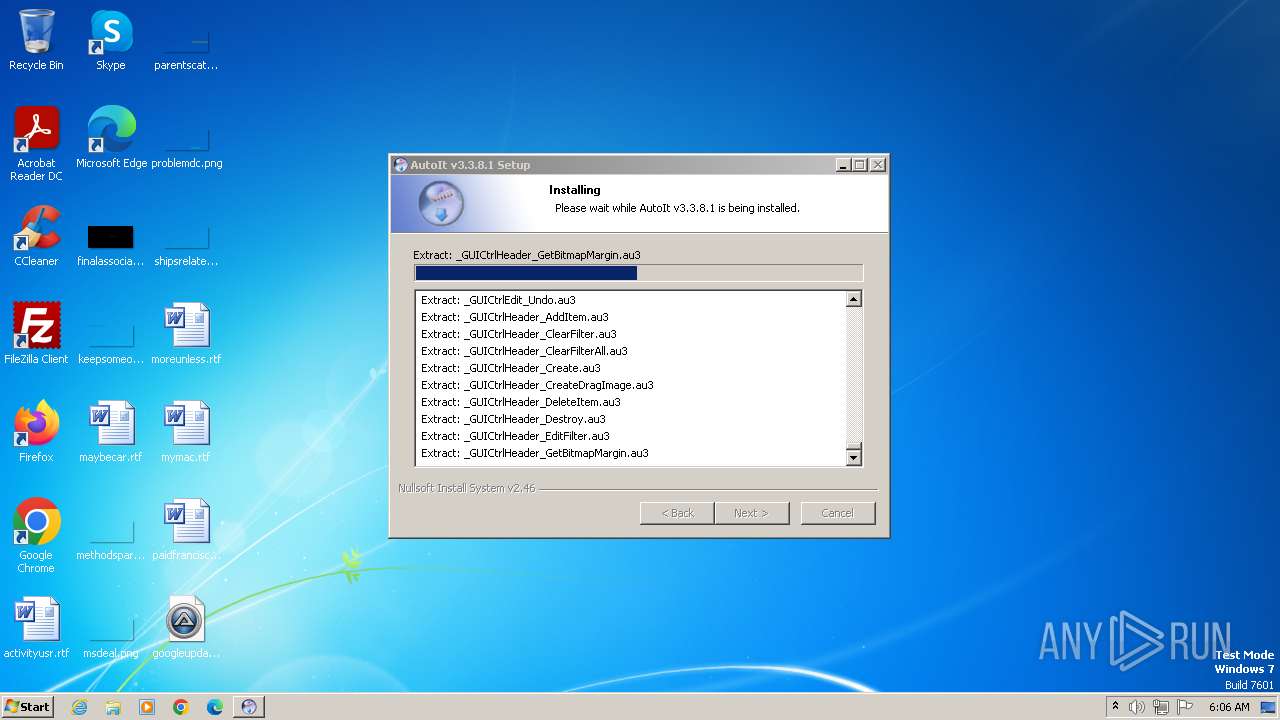Open moreunless.rtf document icon
Image resolution: width=1280 pixels, height=720 pixels.
click(x=186, y=333)
